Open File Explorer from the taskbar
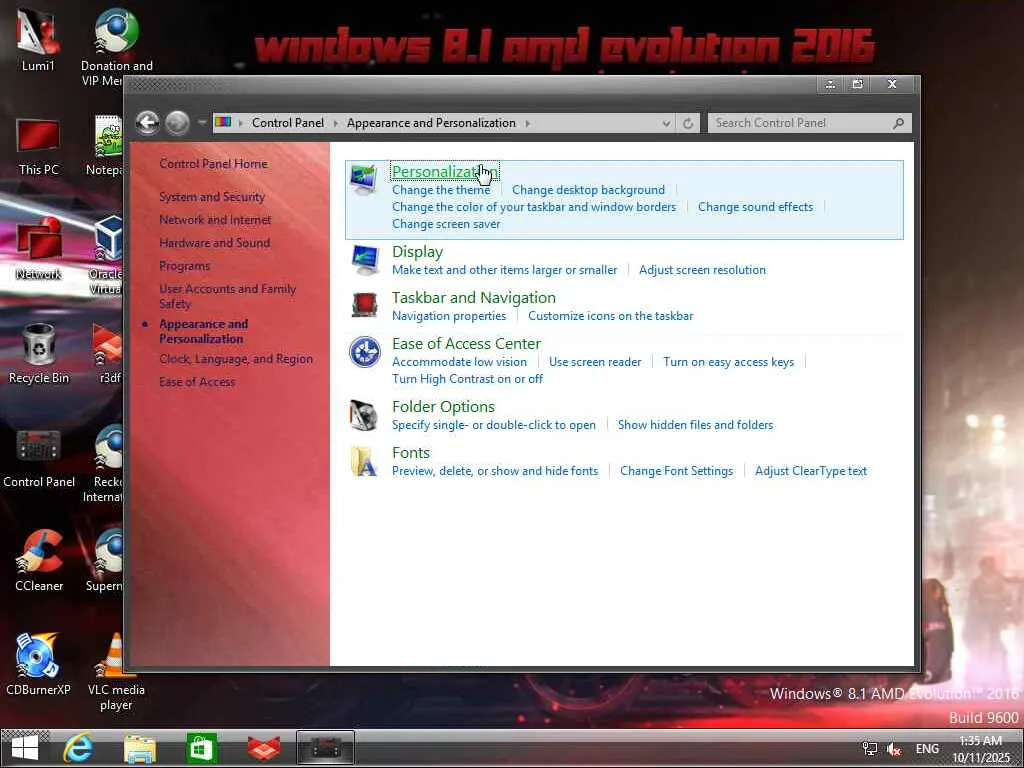The height and width of the screenshot is (768, 1024). click(140, 748)
